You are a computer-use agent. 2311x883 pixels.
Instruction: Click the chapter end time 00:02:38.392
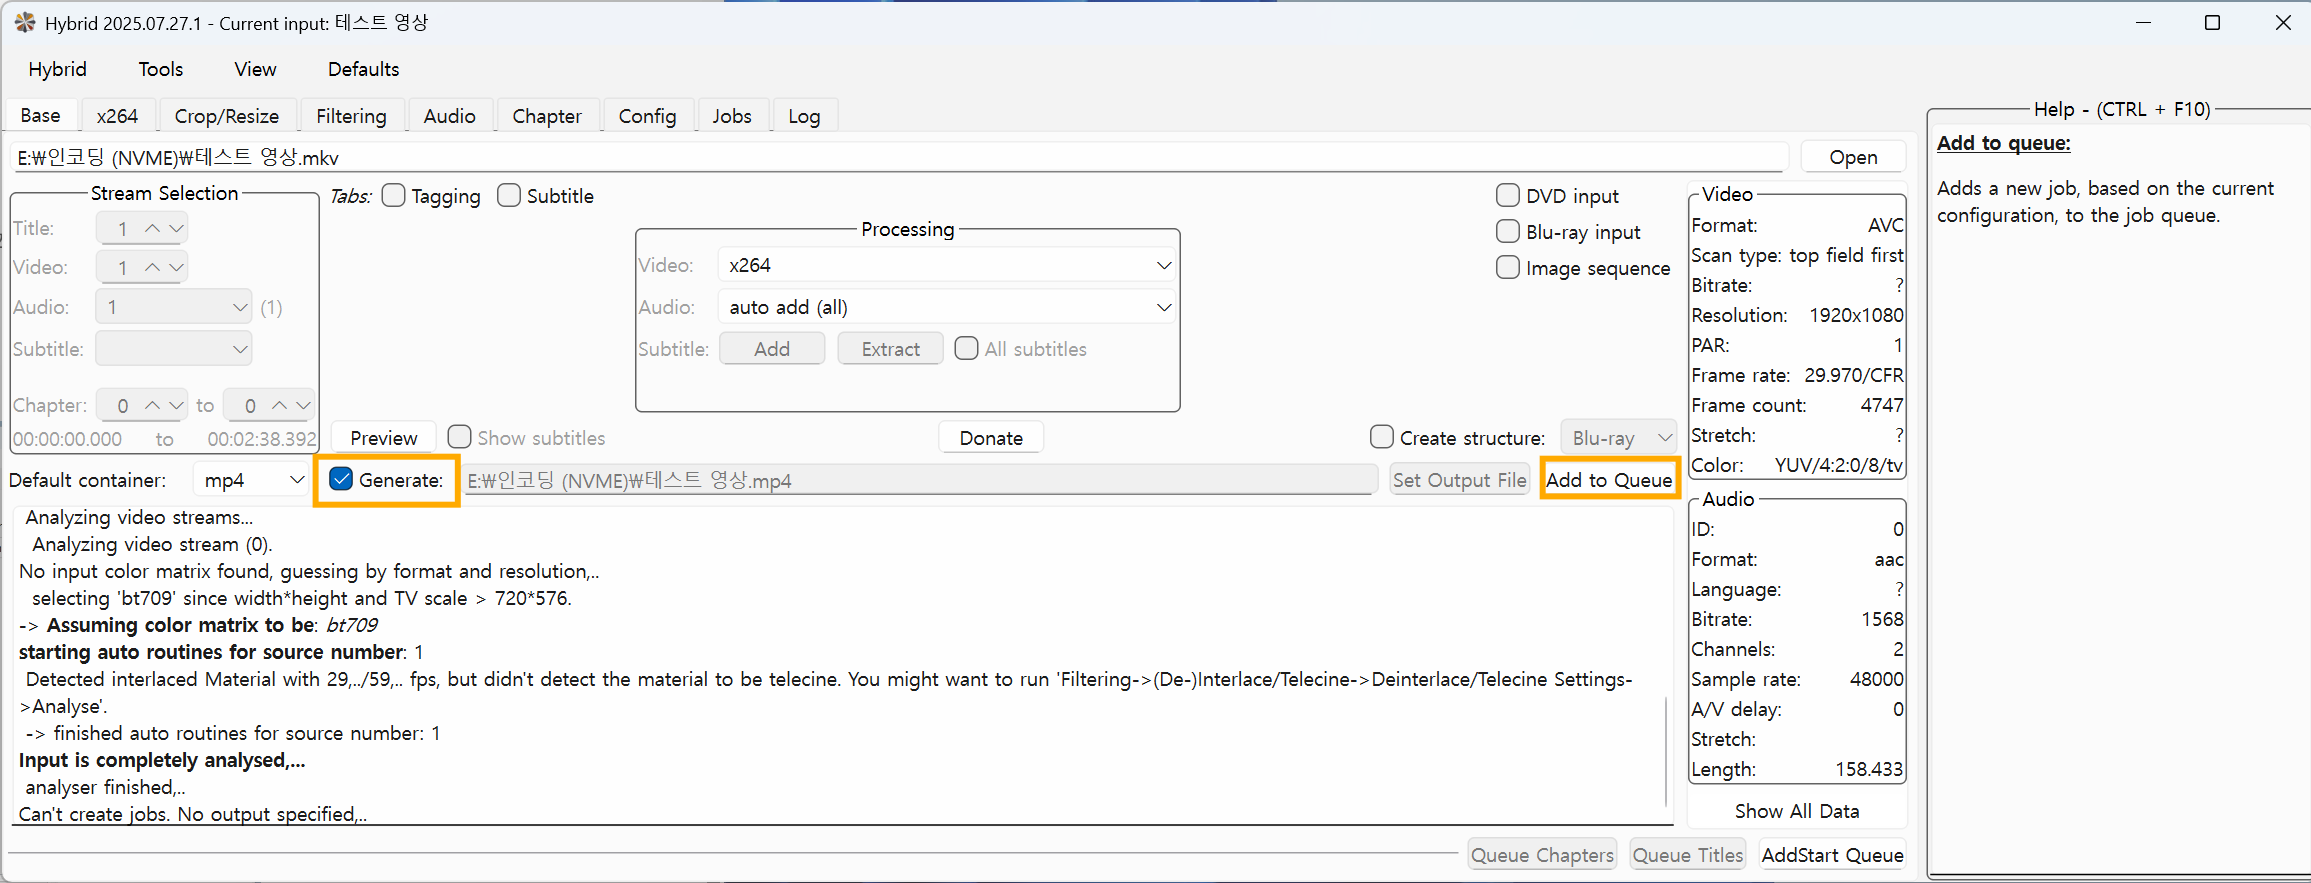click(x=262, y=439)
